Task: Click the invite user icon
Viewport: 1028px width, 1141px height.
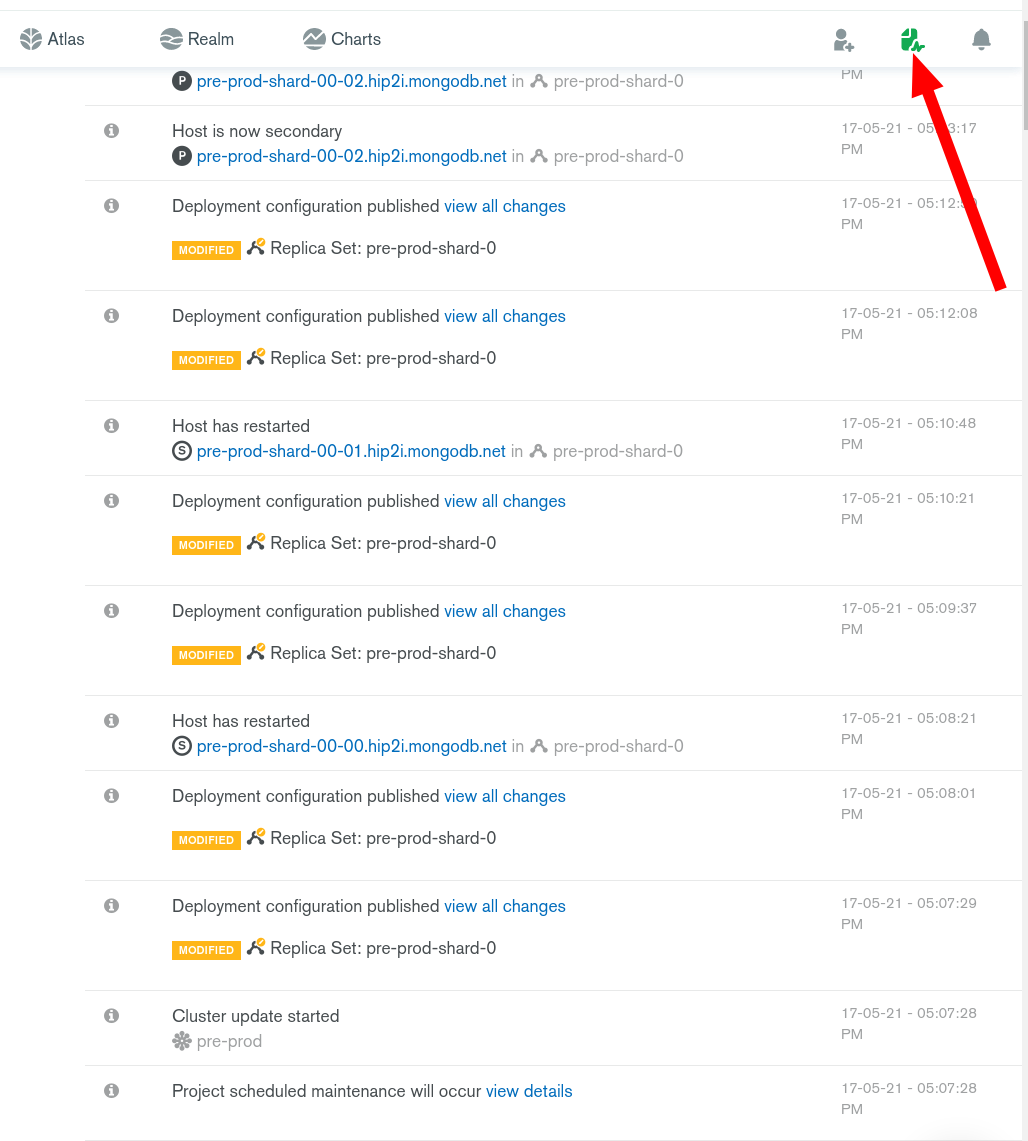Action: click(x=843, y=39)
